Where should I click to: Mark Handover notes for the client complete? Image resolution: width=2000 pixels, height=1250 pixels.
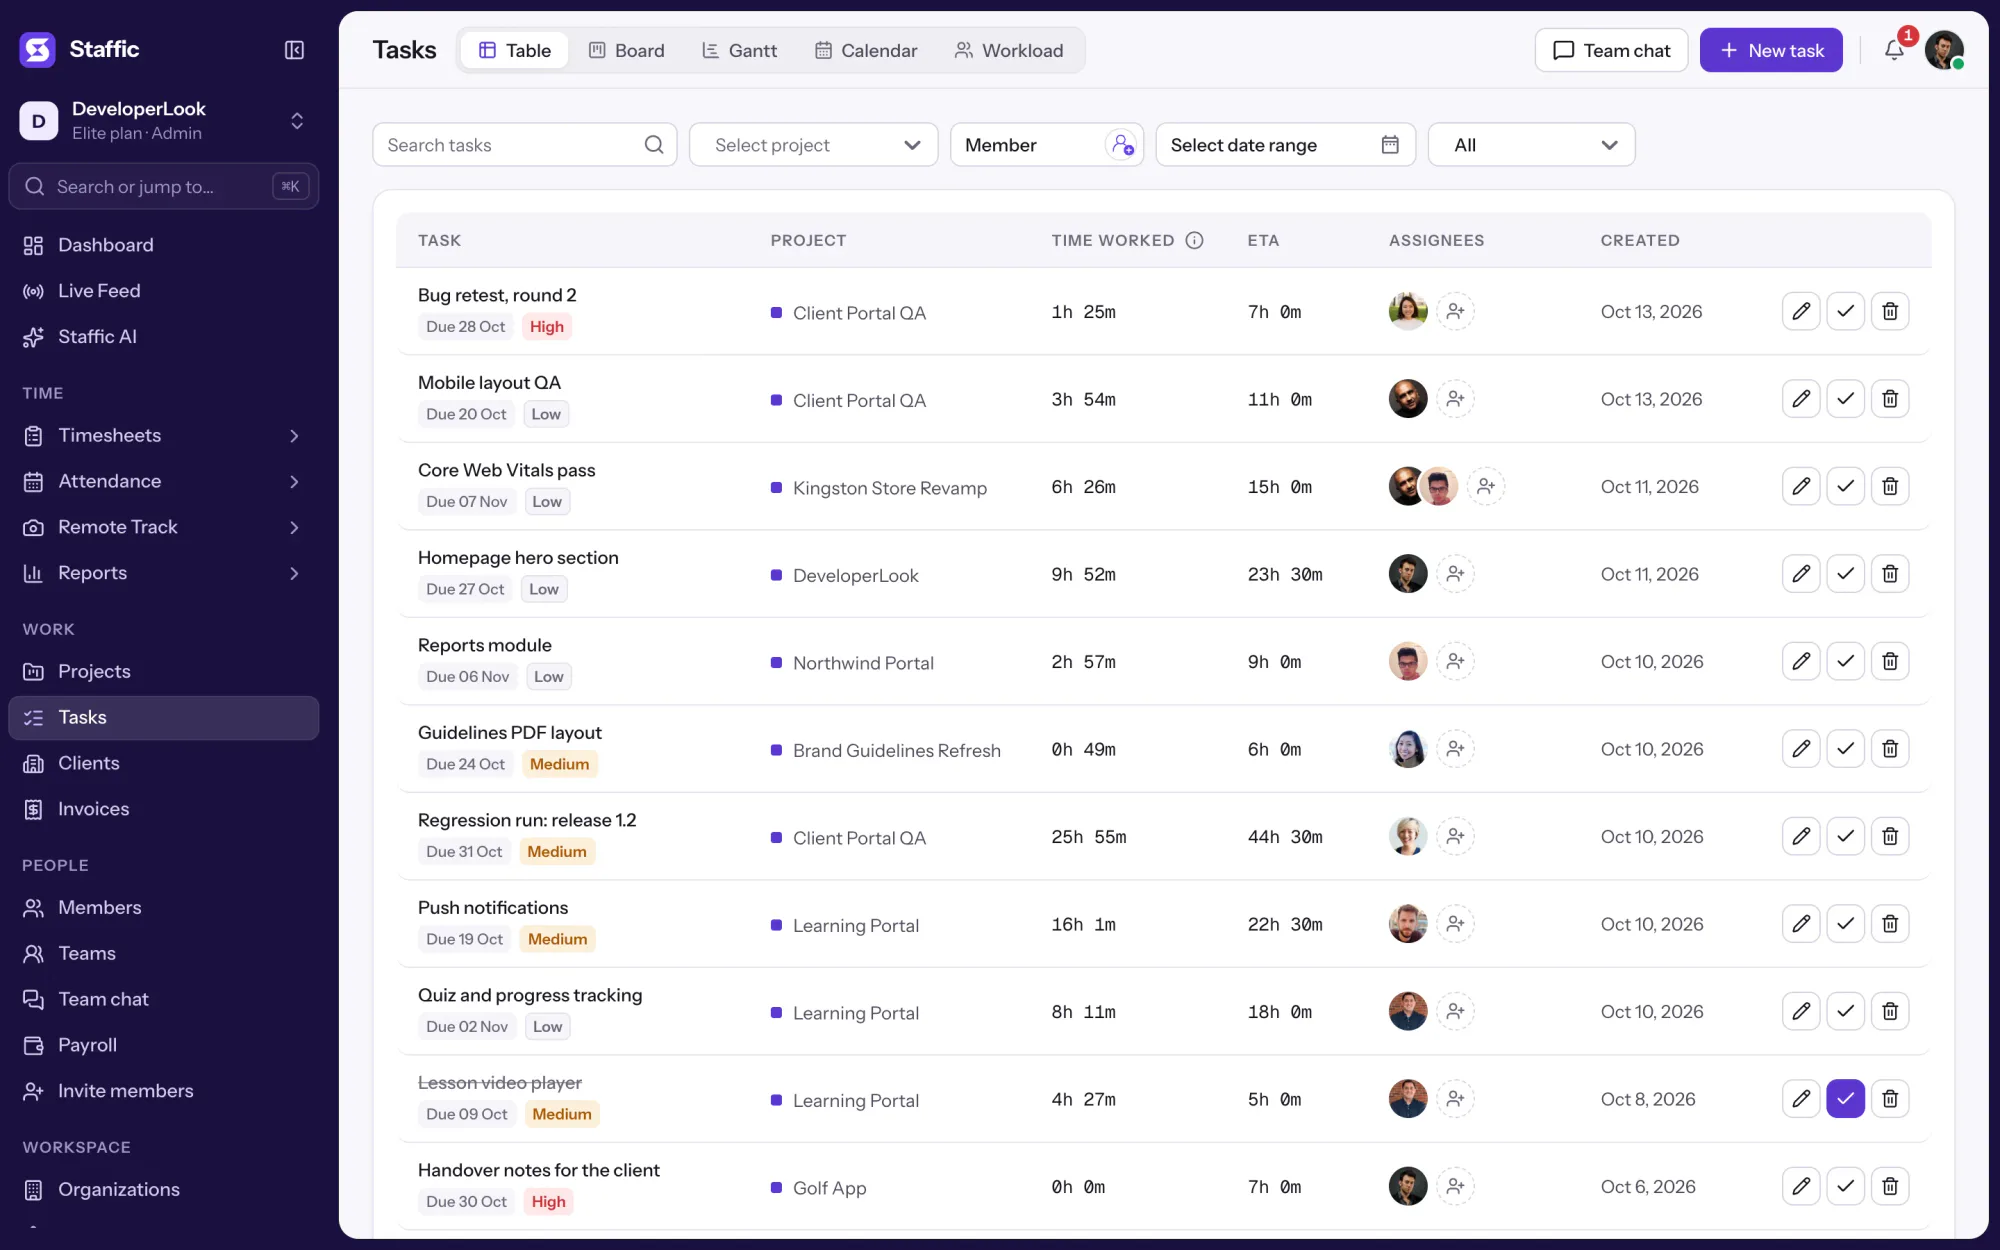point(1846,1186)
